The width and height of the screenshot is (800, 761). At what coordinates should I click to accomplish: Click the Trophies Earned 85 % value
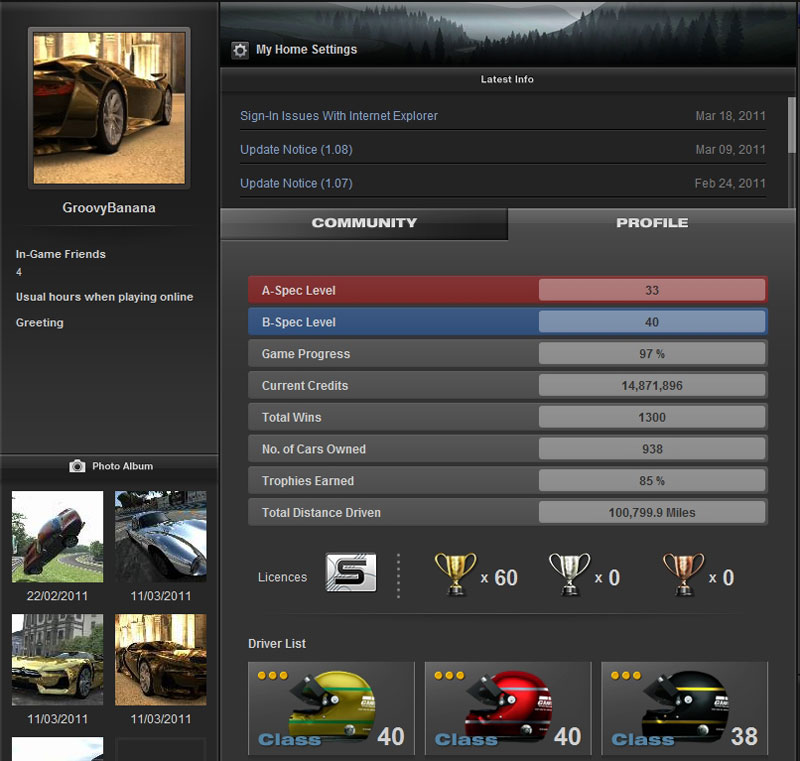pos(652,480)
